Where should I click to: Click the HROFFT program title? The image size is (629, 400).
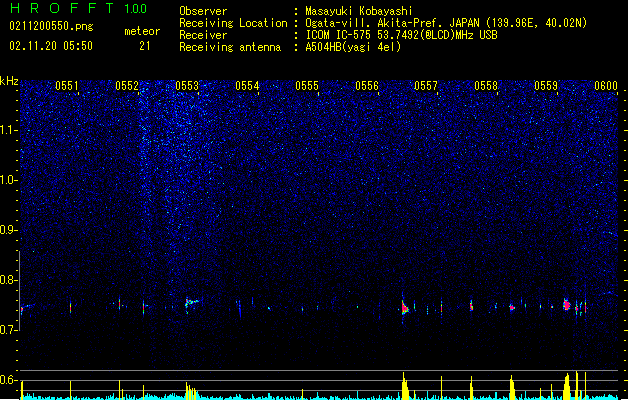pyautogui.click(x=62, y=8)
